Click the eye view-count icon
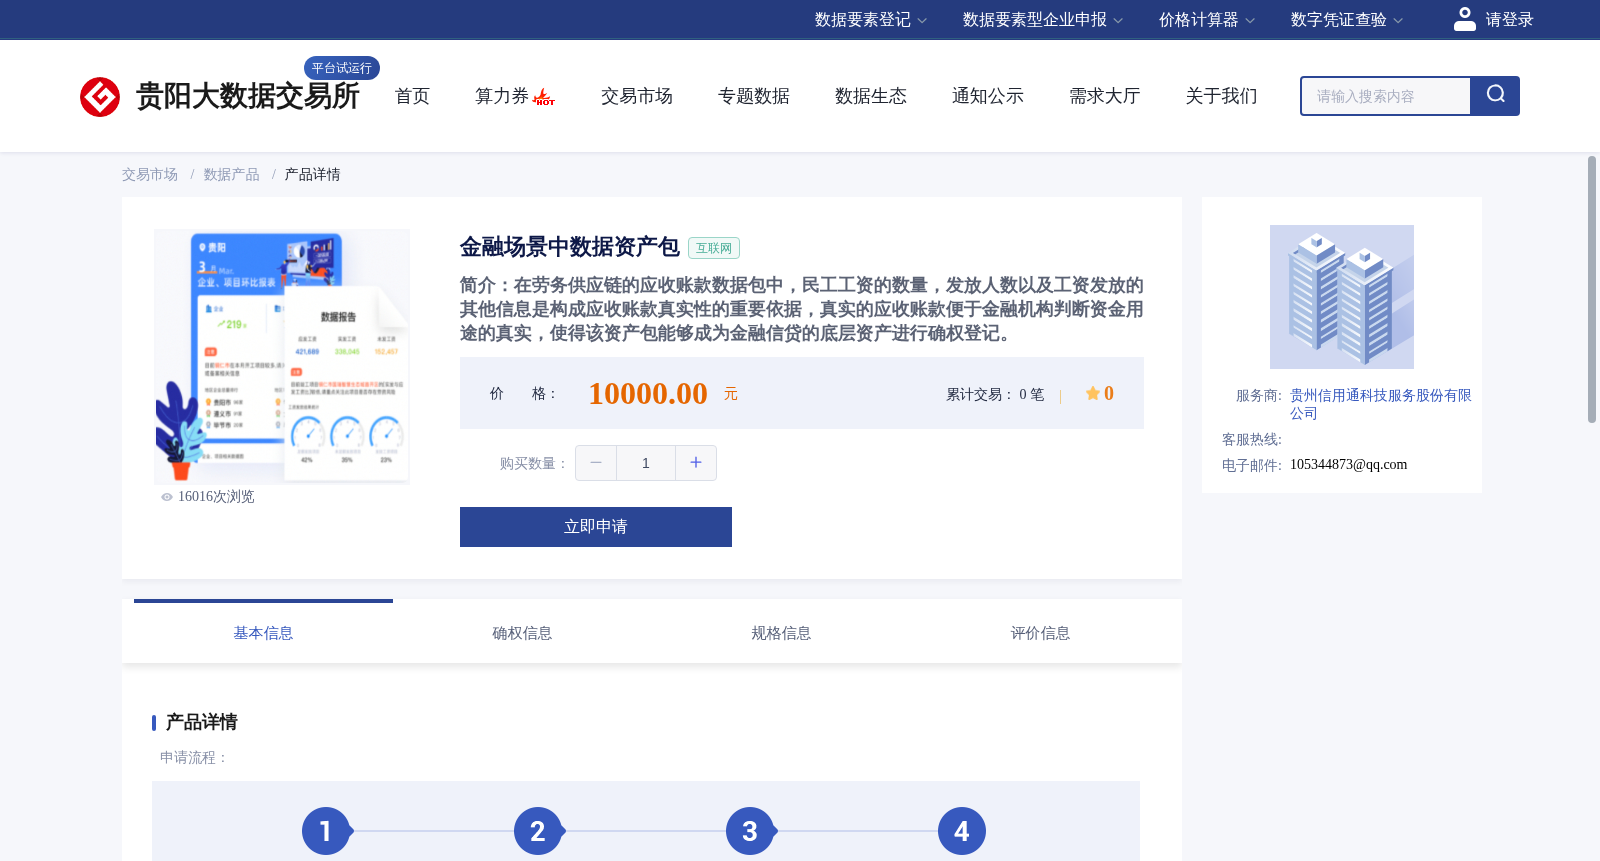 167,497
